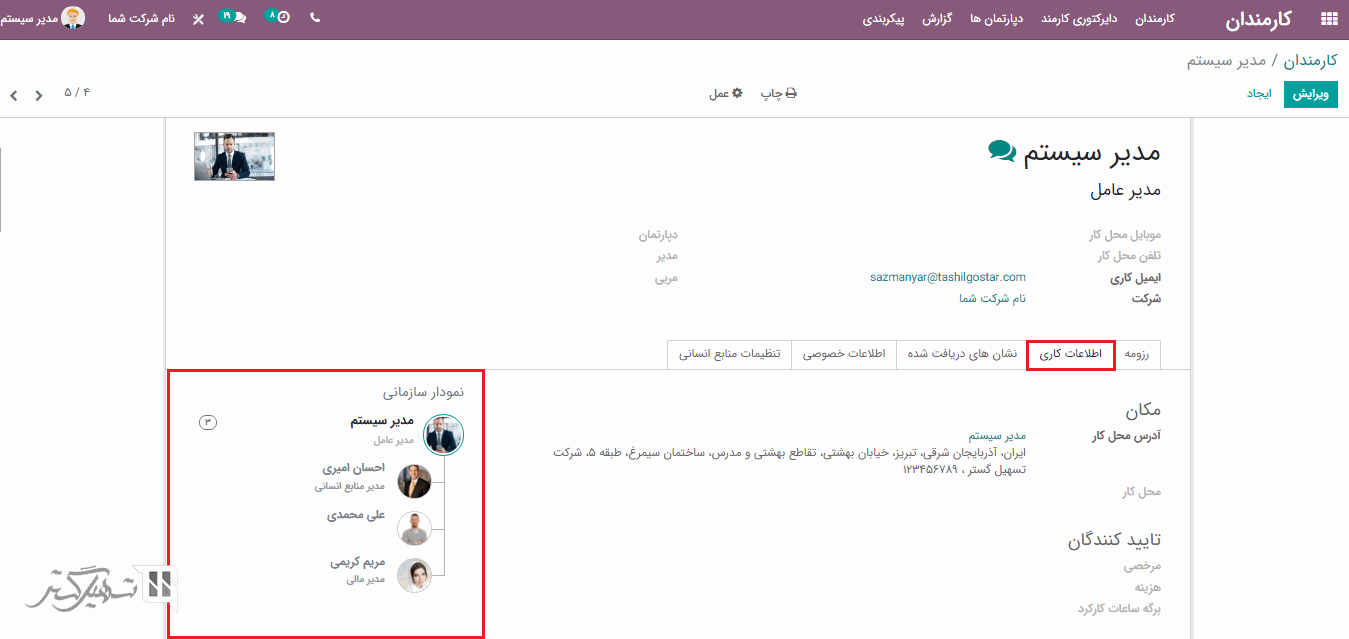Expand the مدیر سیستم user menu
This screenshot has width=1349, height=639.
click(43, 18)
